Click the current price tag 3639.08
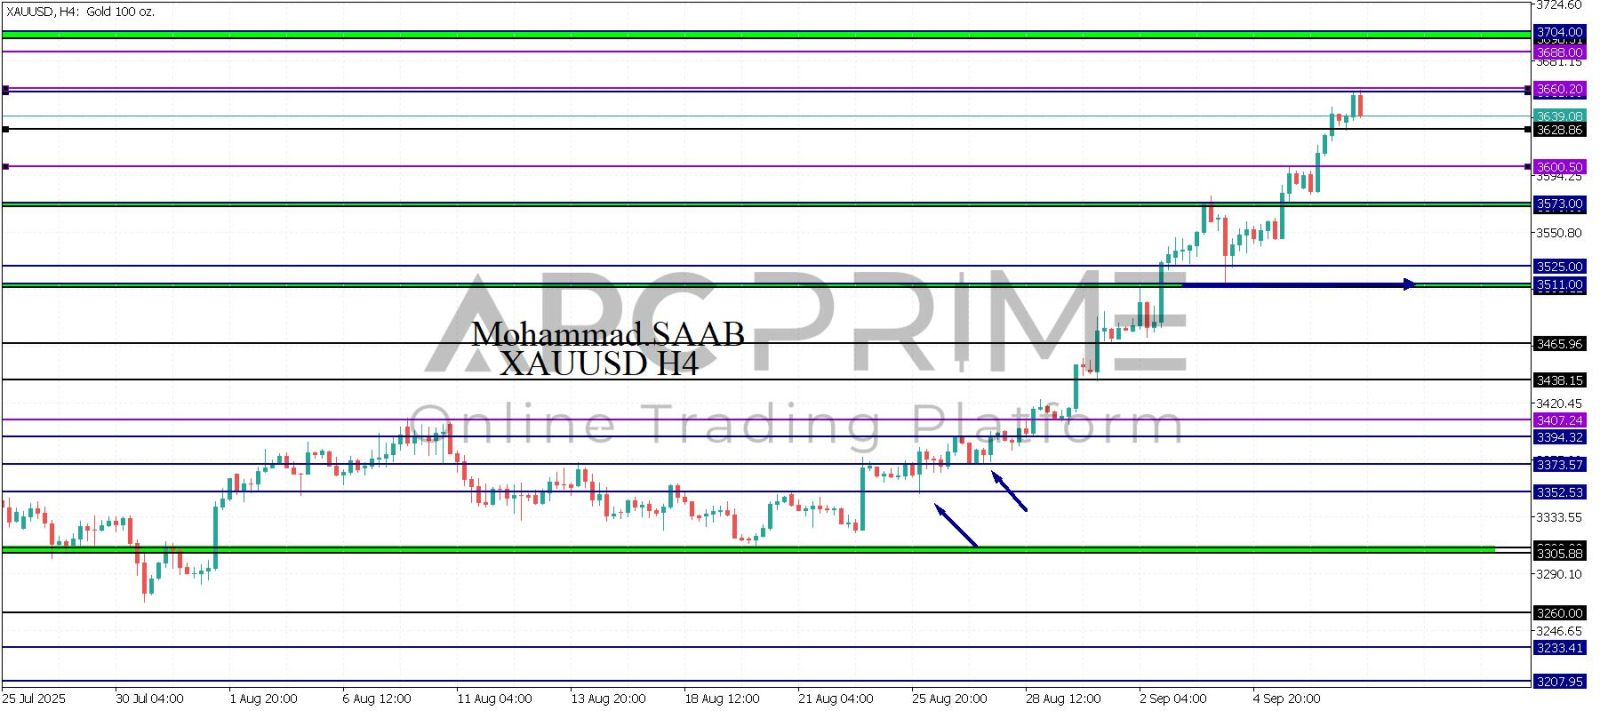 (1559, 116)
